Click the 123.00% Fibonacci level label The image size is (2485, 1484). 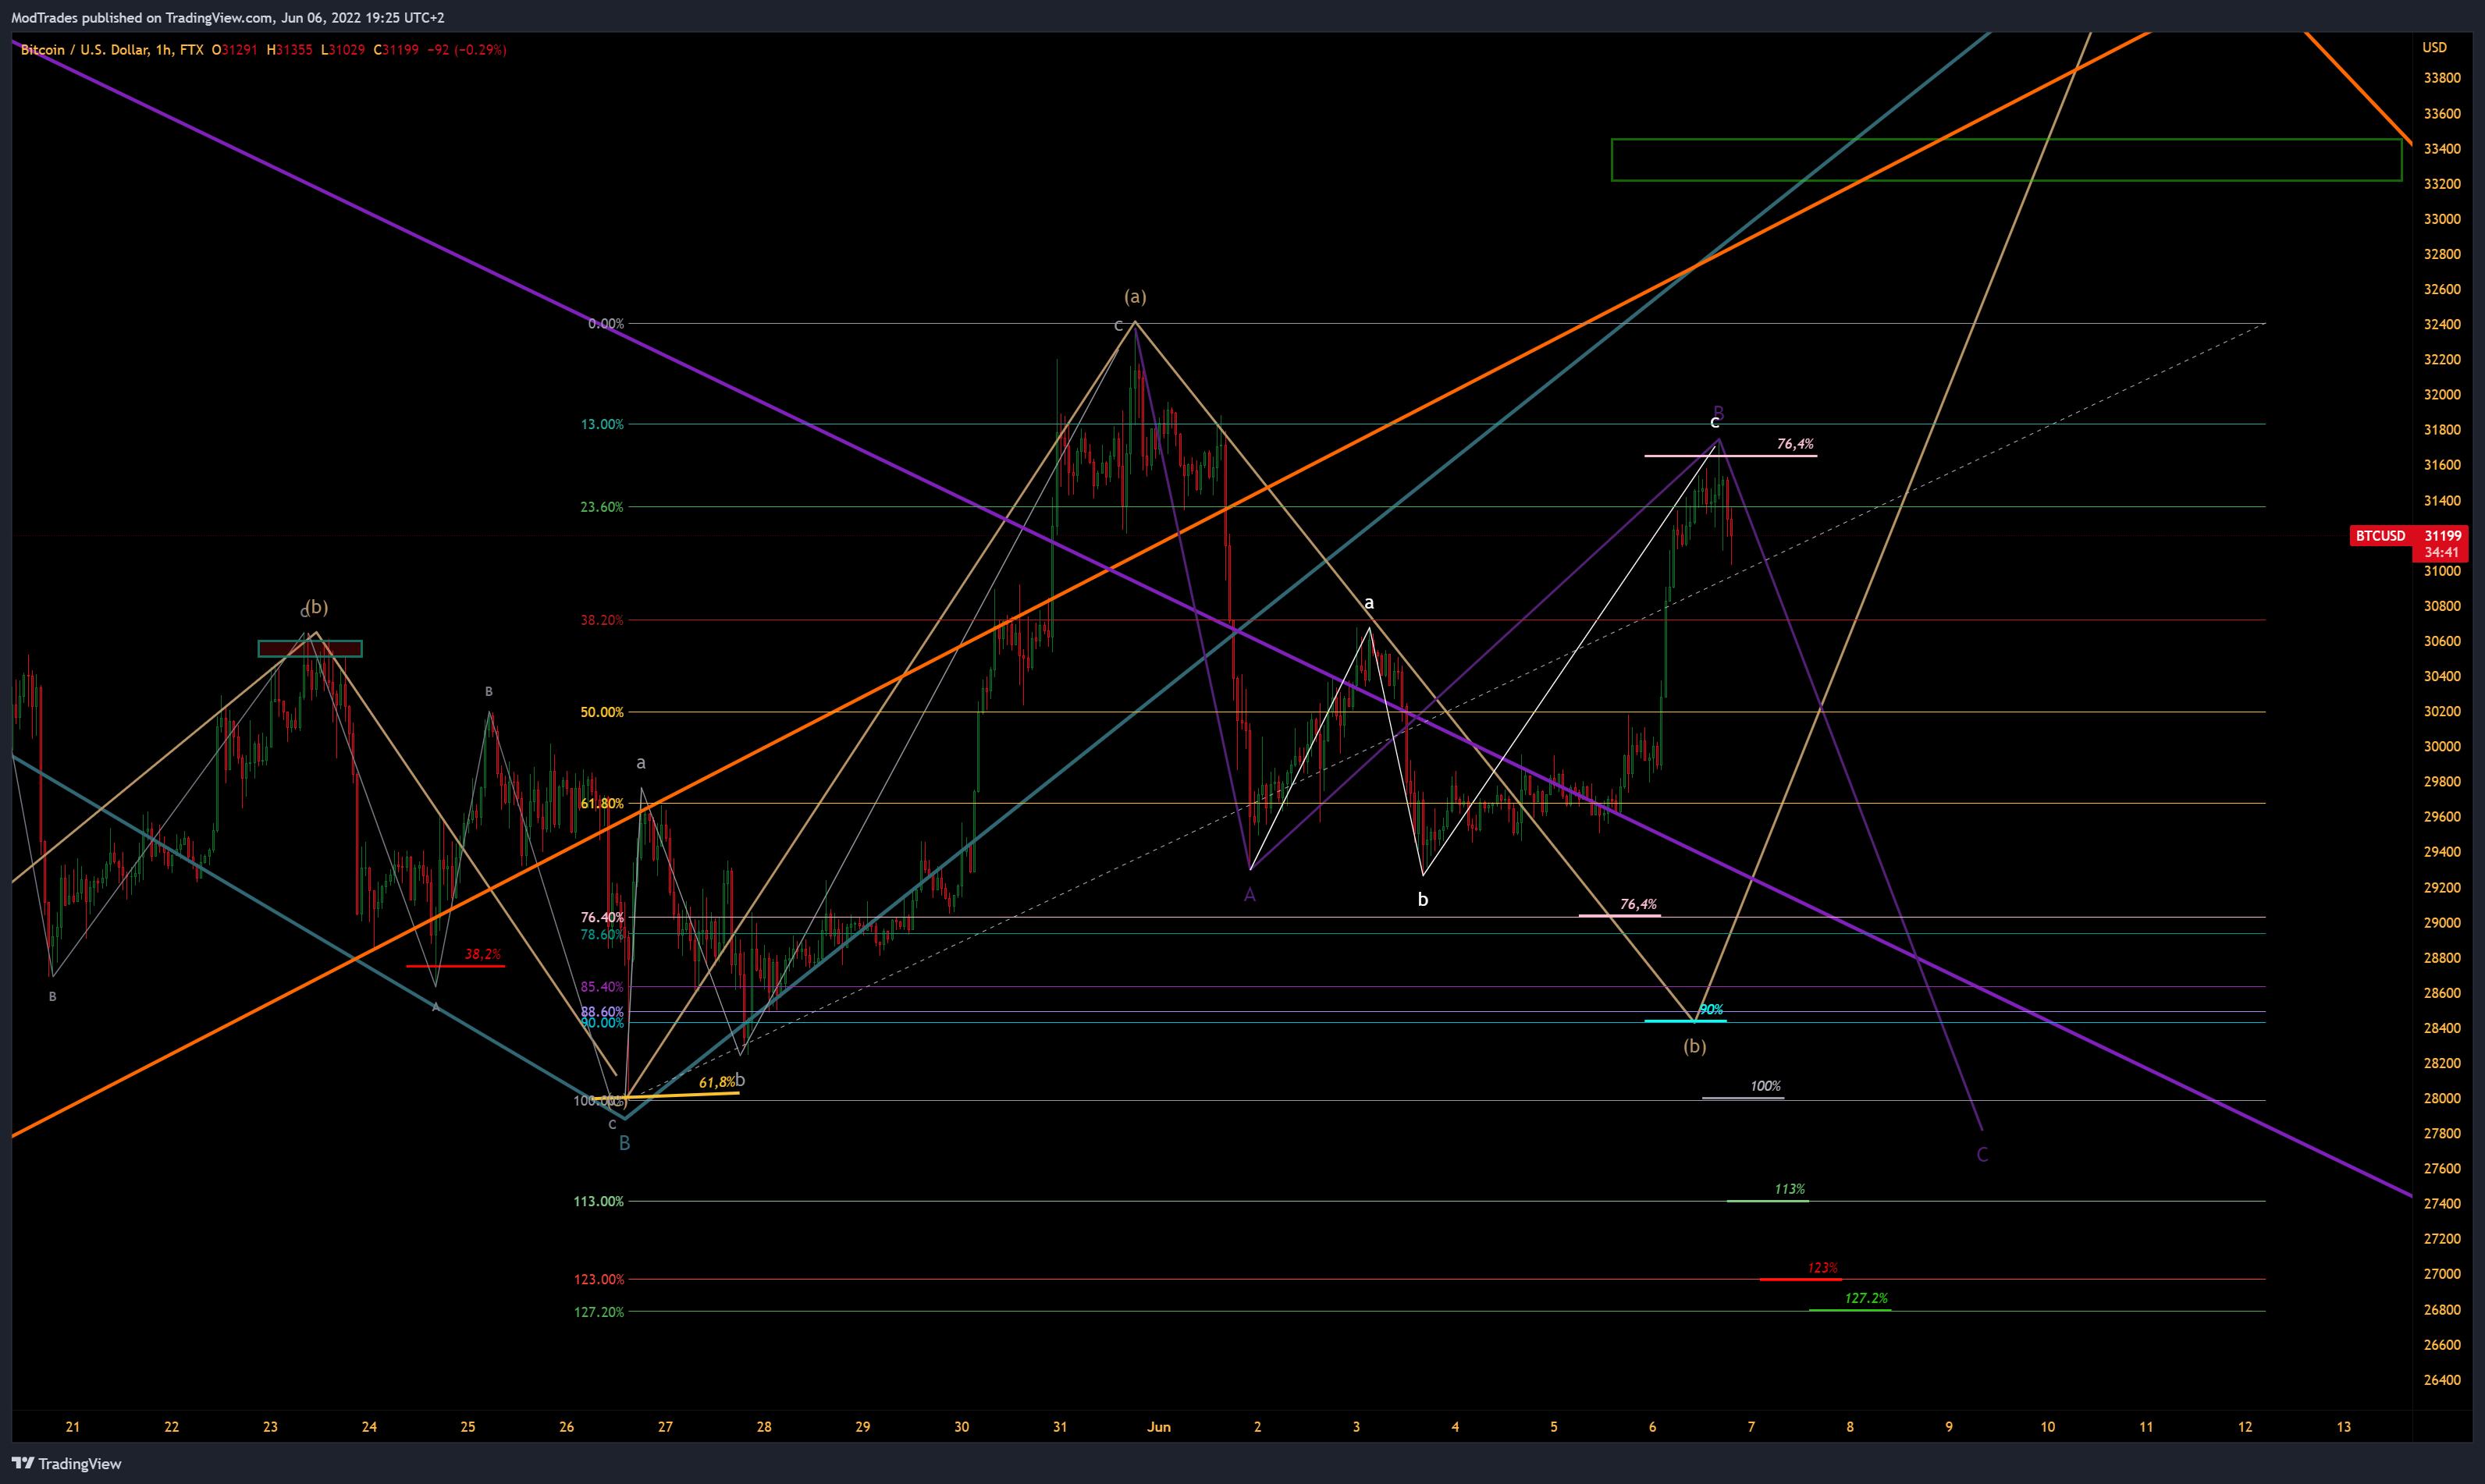pyautogui.click(x=598, y=1279)
